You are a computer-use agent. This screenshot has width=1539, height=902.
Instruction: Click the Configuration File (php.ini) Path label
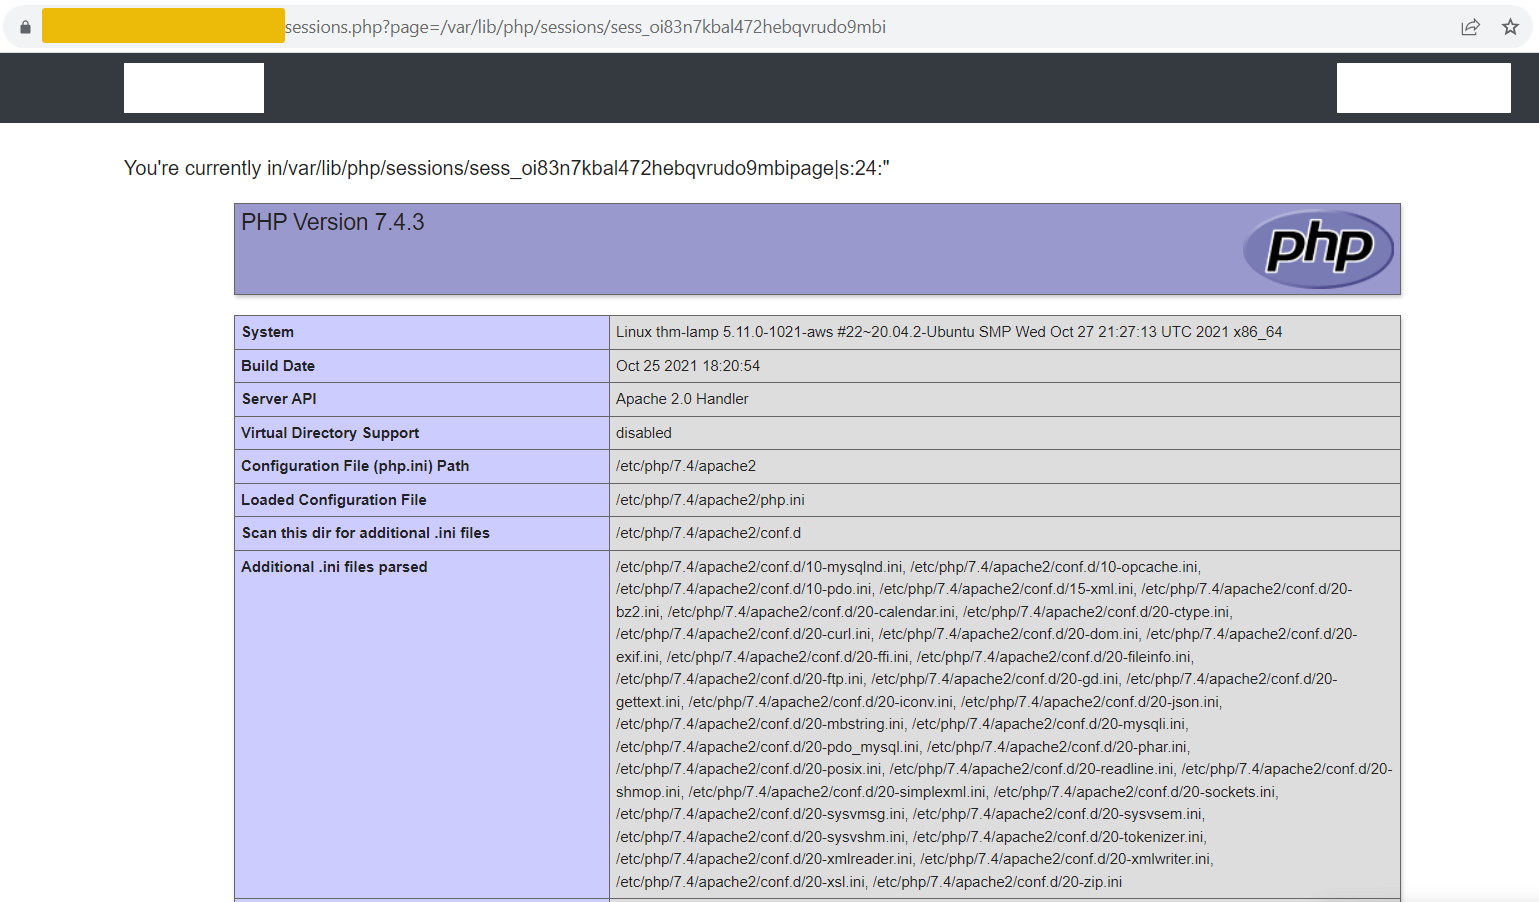[x=355, y=466]
